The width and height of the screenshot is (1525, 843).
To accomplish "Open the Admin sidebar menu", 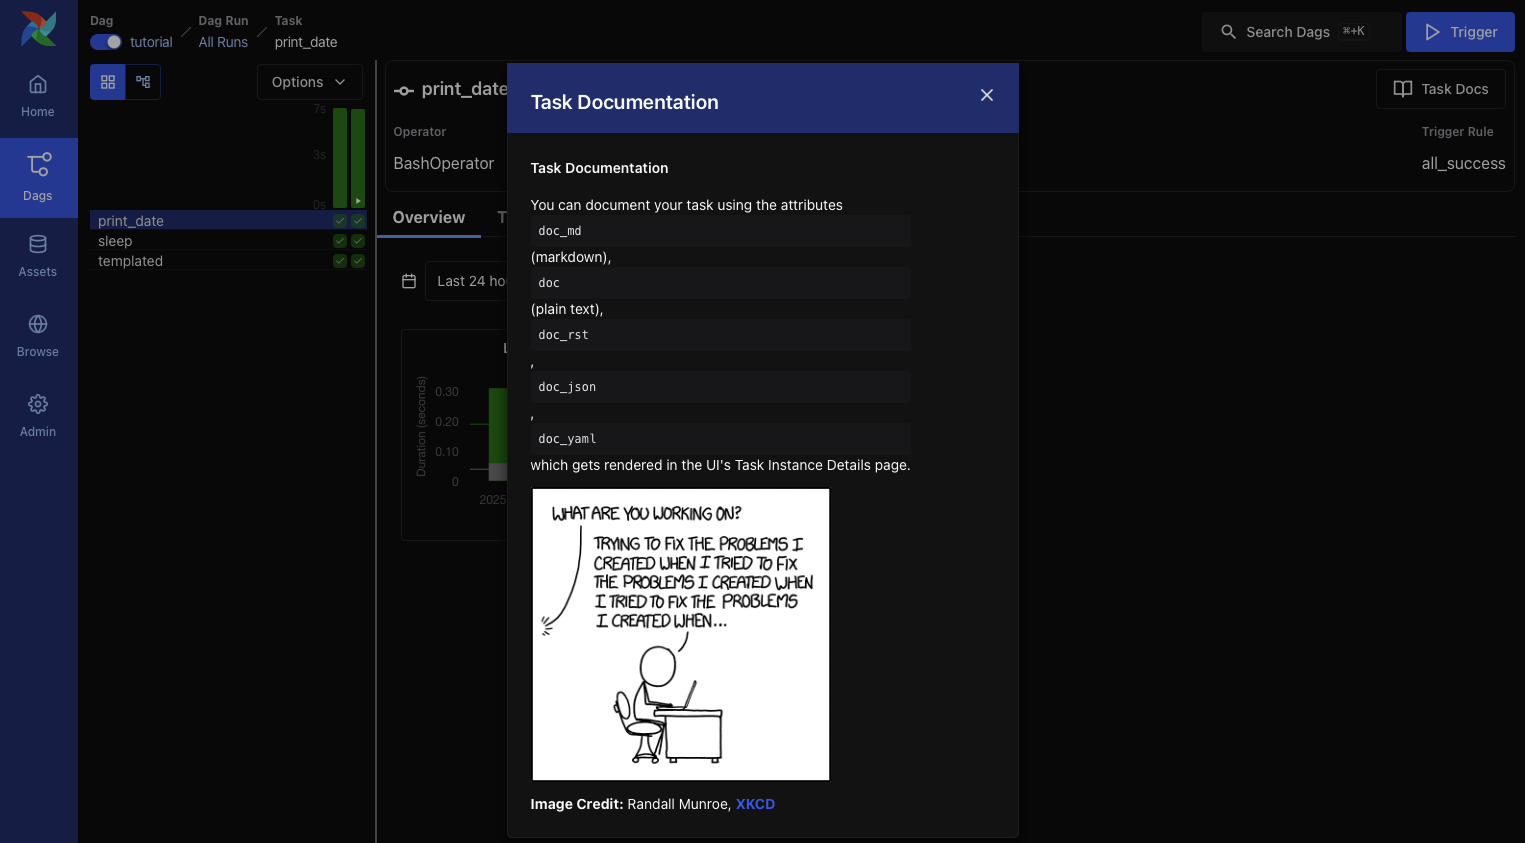I will pyautogui.click(x=38, y=417).
